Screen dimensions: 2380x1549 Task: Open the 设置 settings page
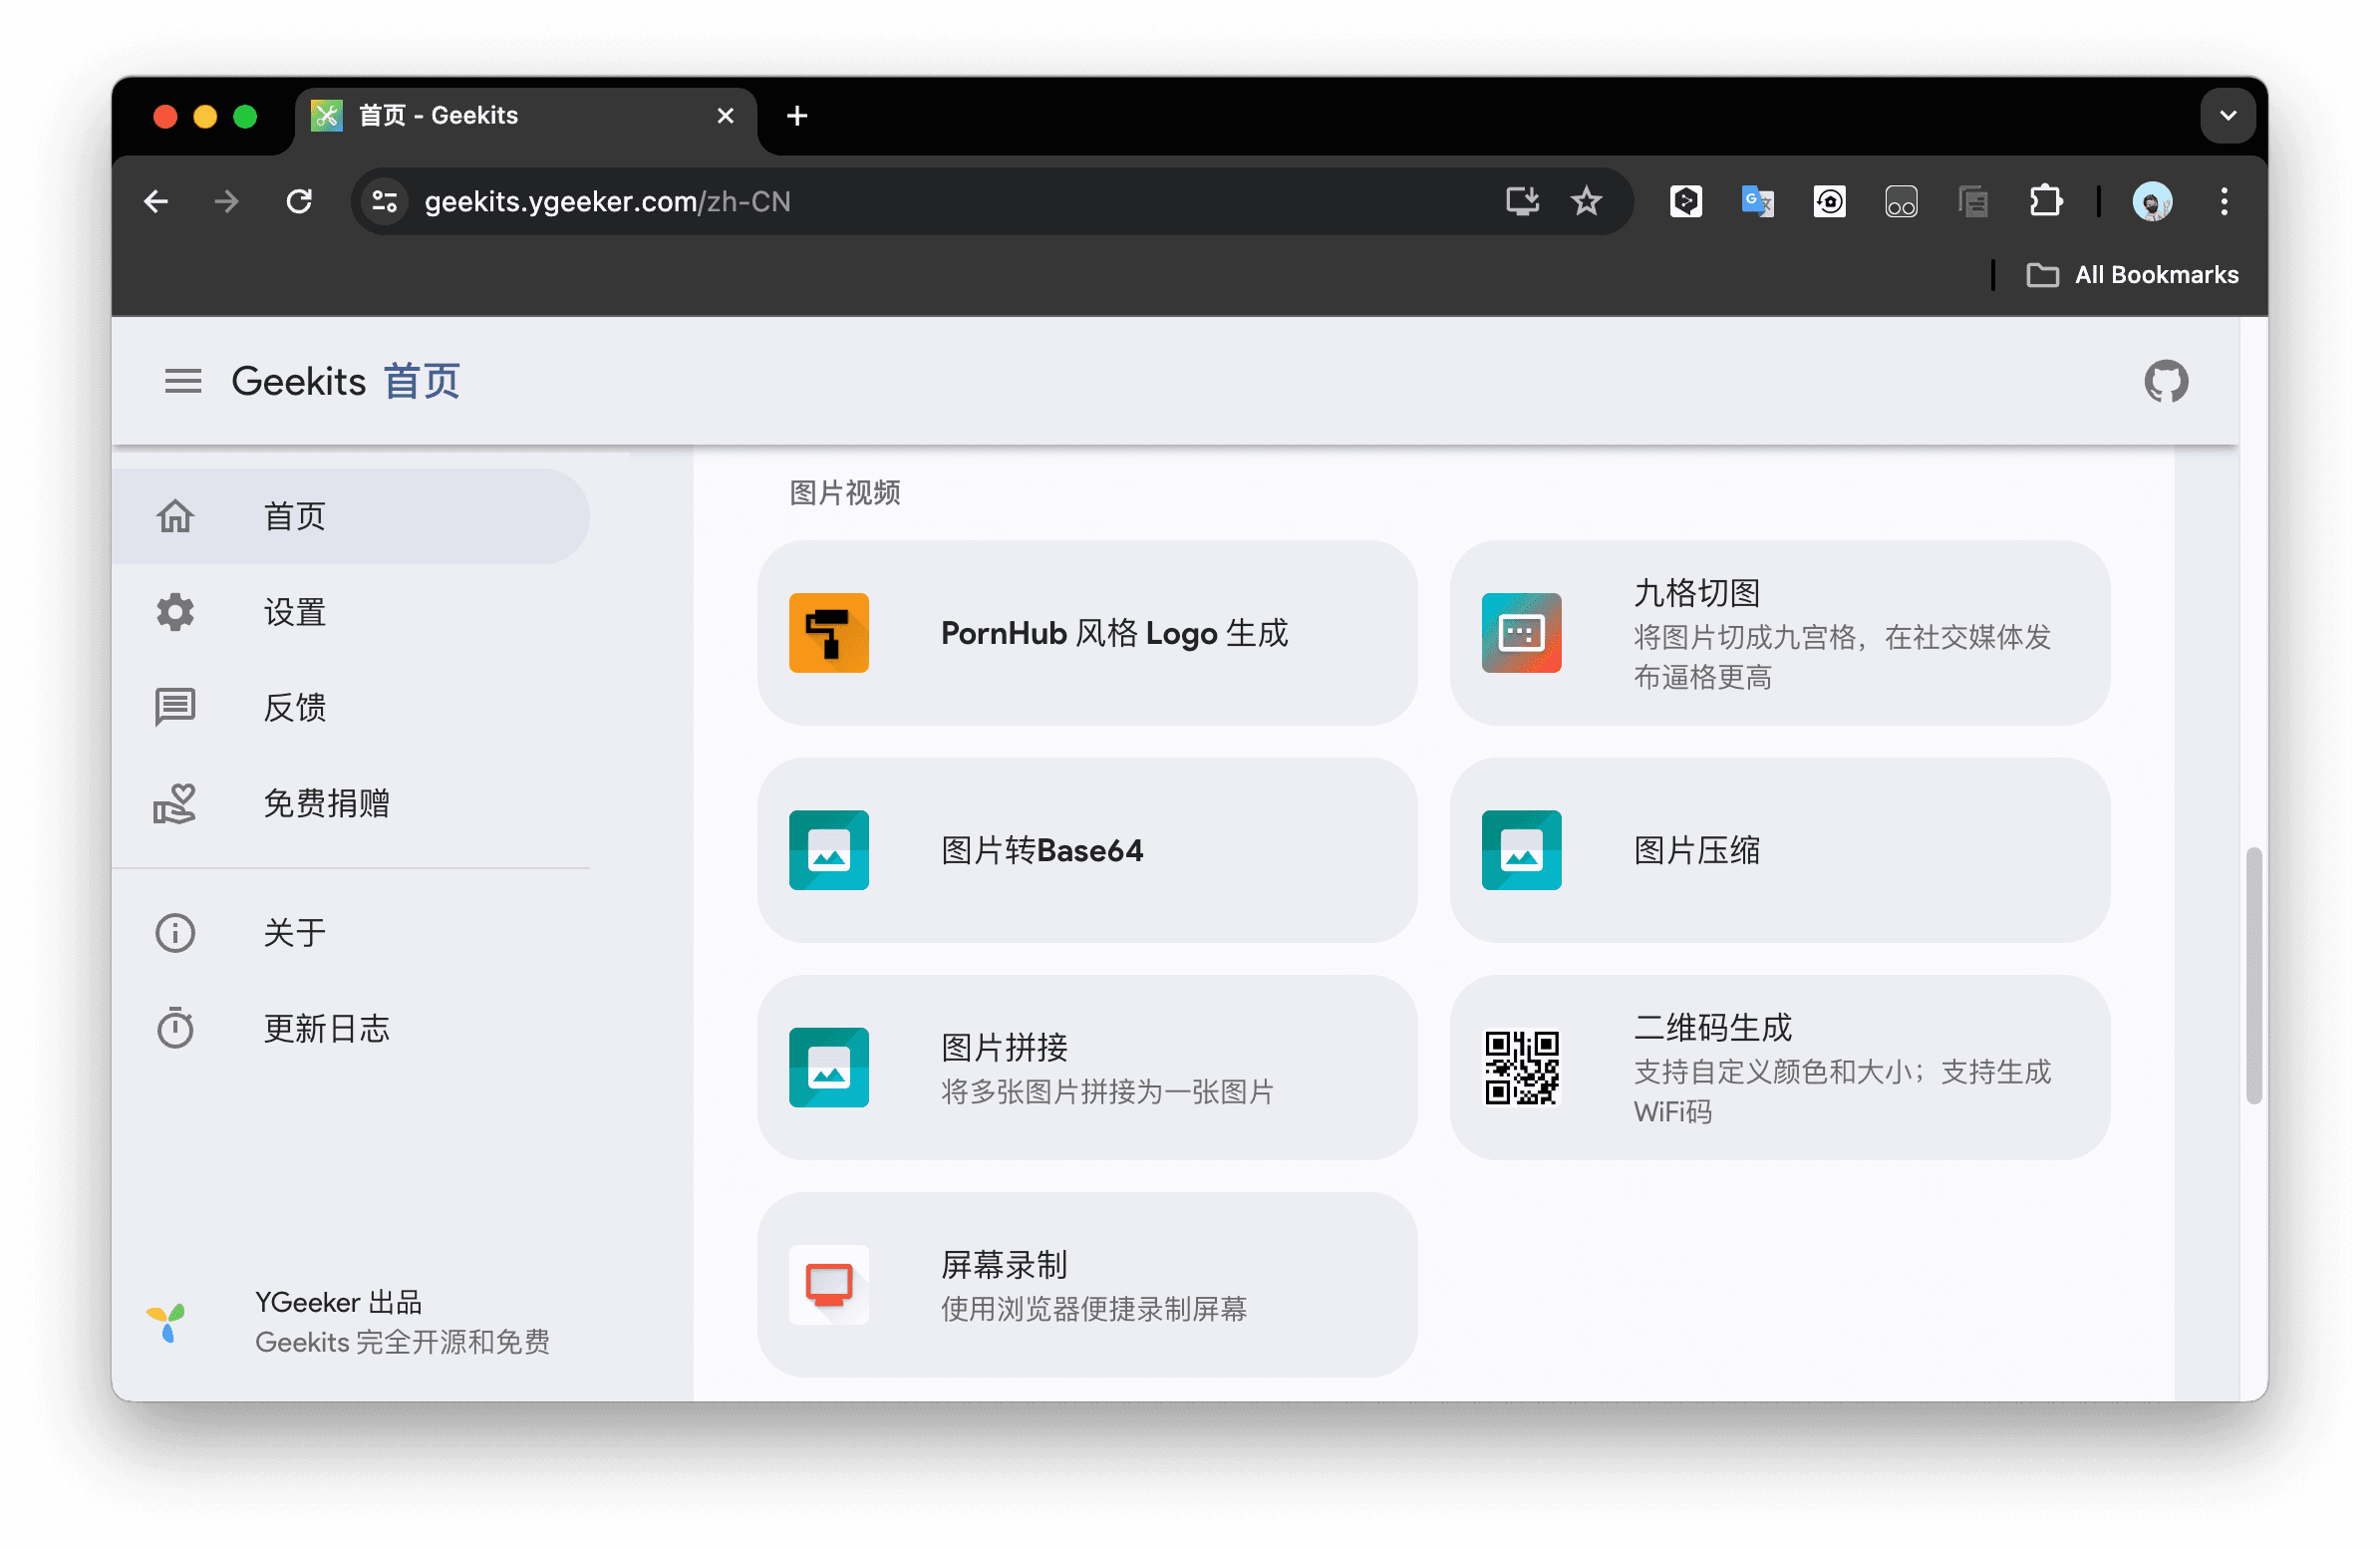294,612
